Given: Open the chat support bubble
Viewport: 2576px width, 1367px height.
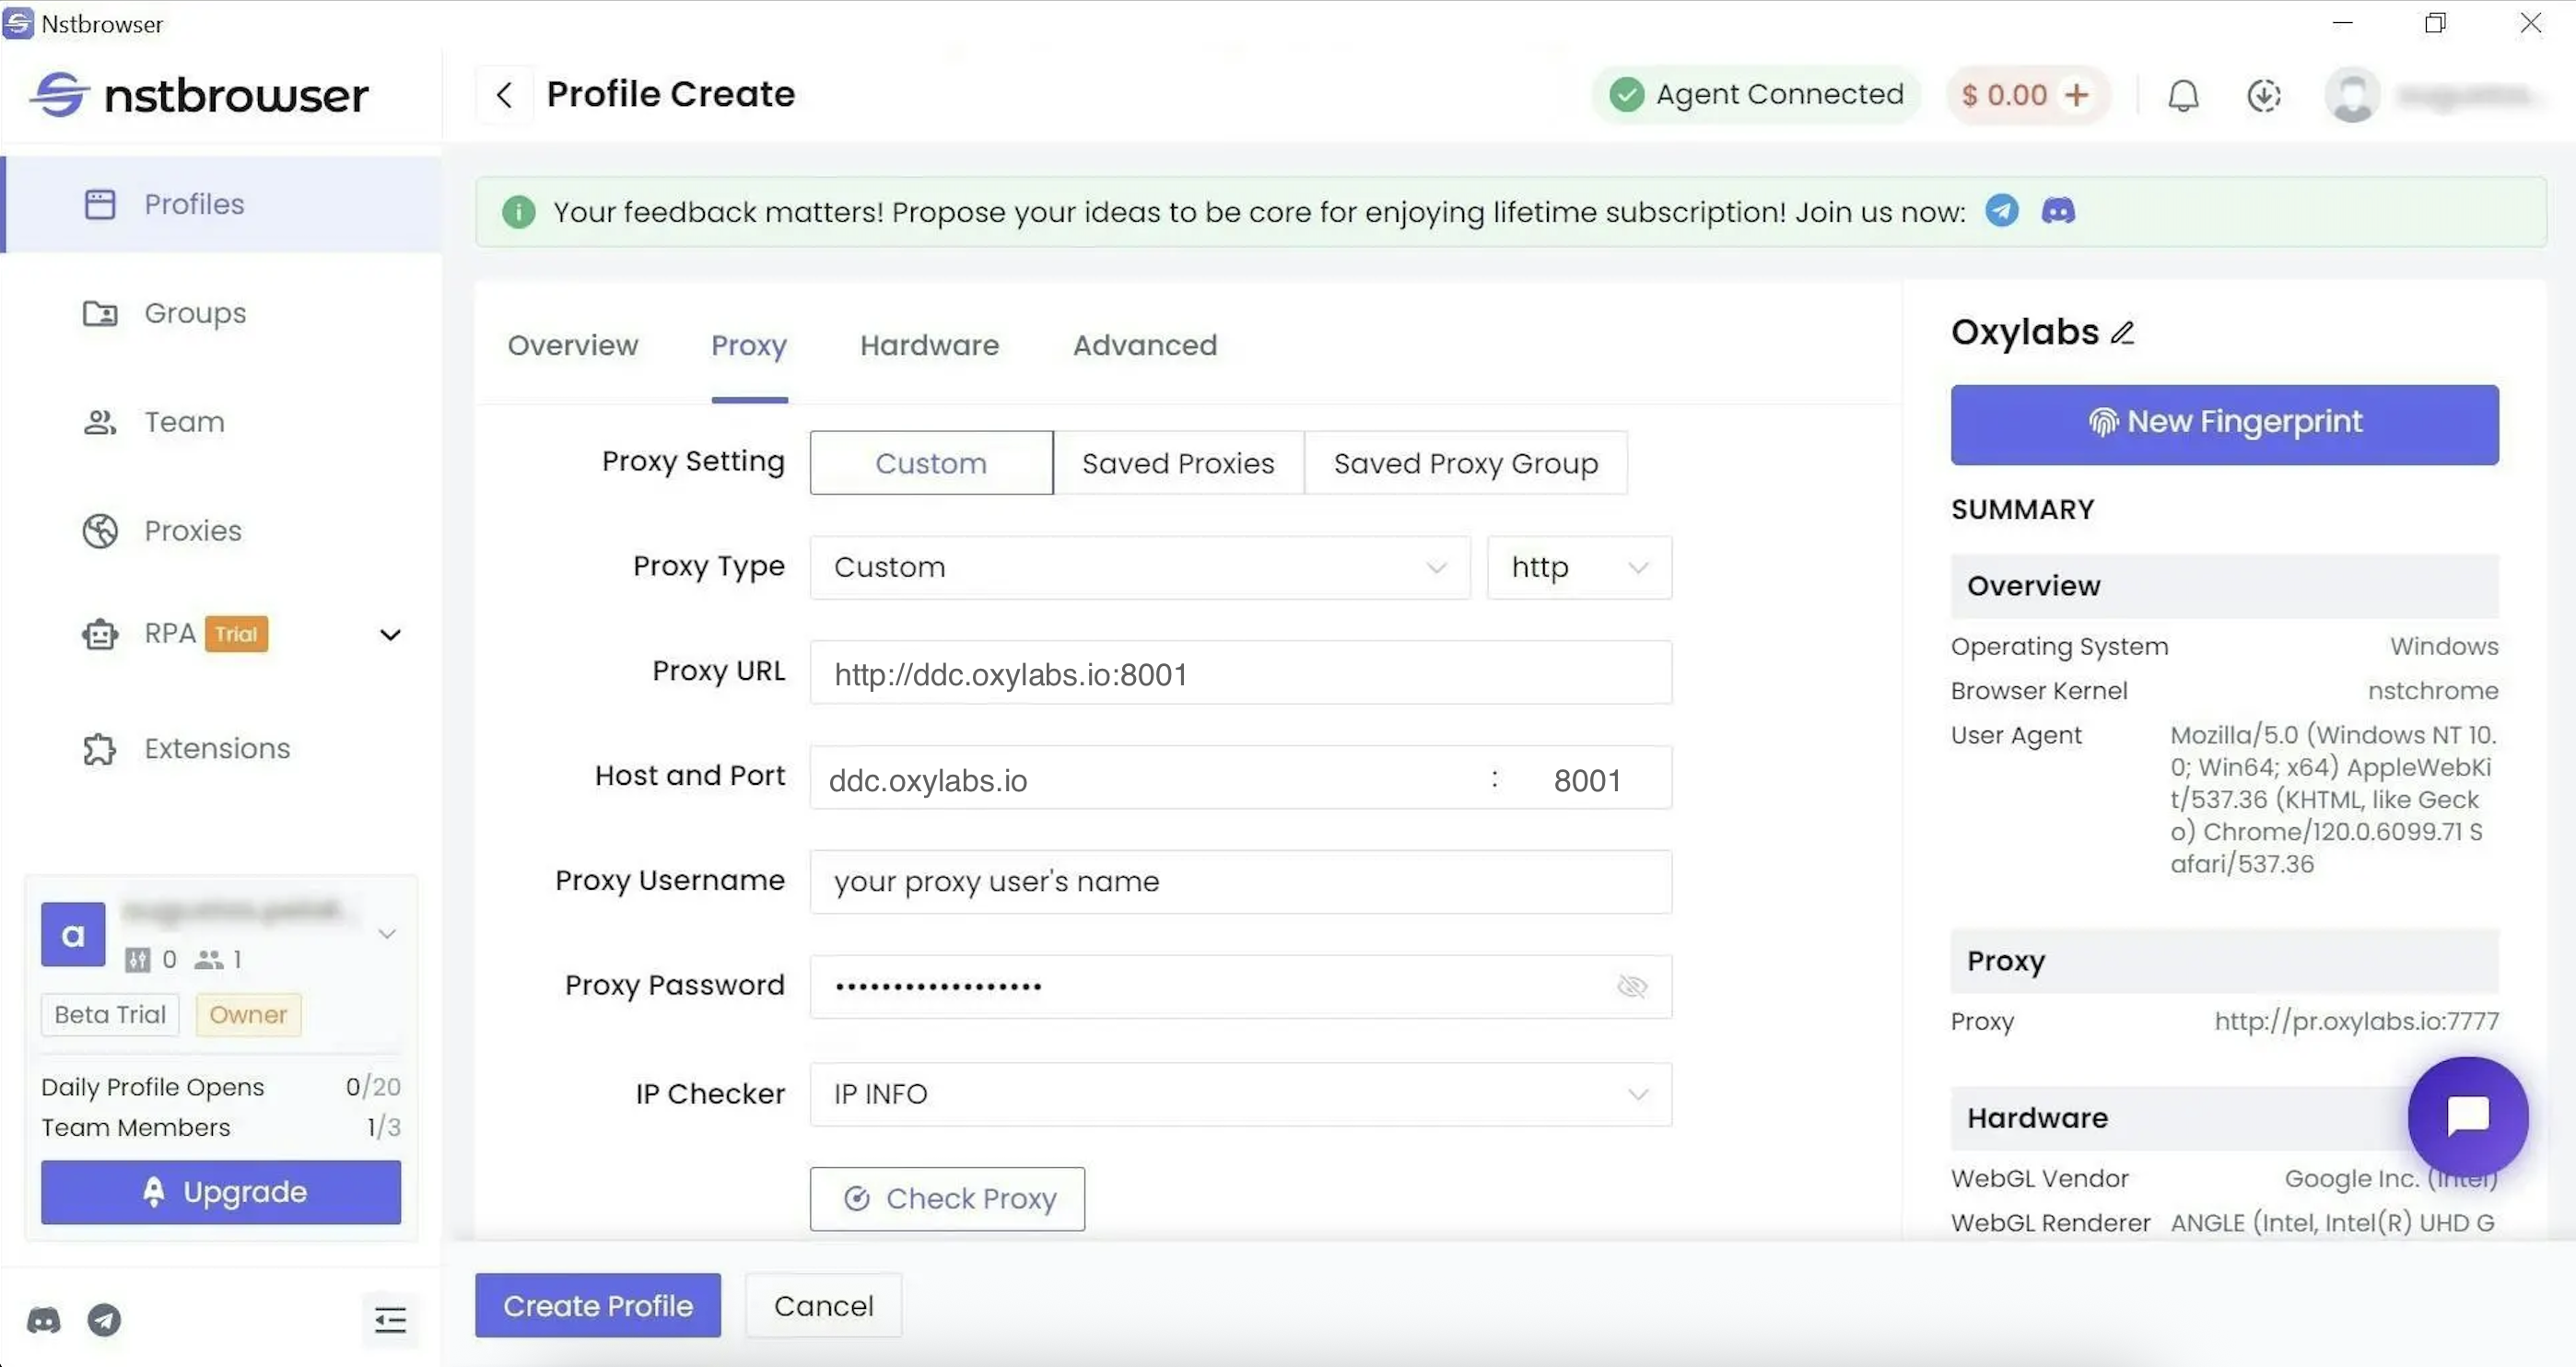Looking at the screenshot, I should pos(2466,1116).
